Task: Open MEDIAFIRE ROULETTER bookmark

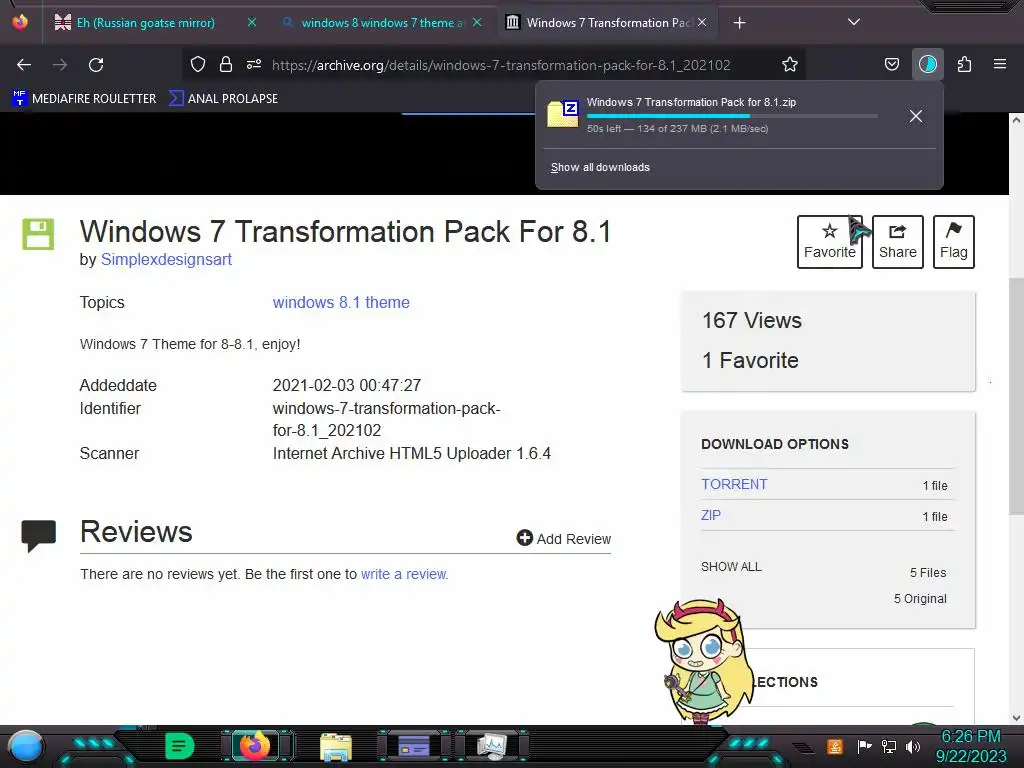Action: pyautogui.click(x=84, y=99)
